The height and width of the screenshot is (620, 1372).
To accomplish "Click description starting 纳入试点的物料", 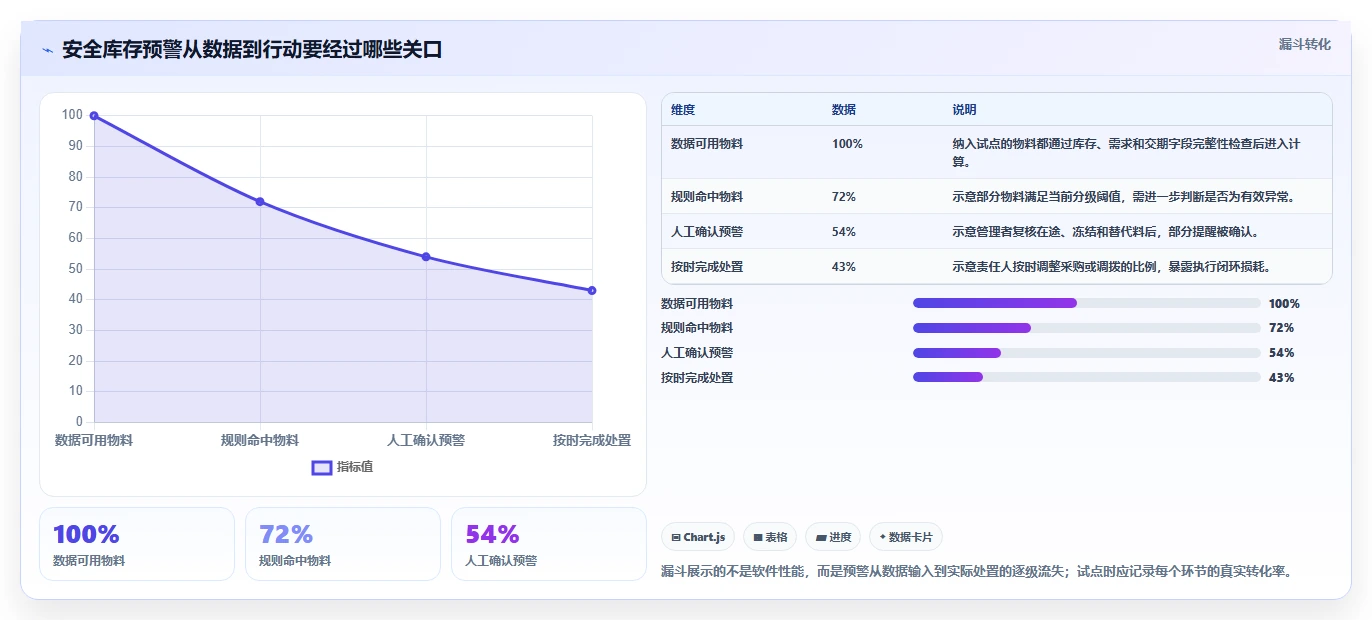I will [1126, 153].
